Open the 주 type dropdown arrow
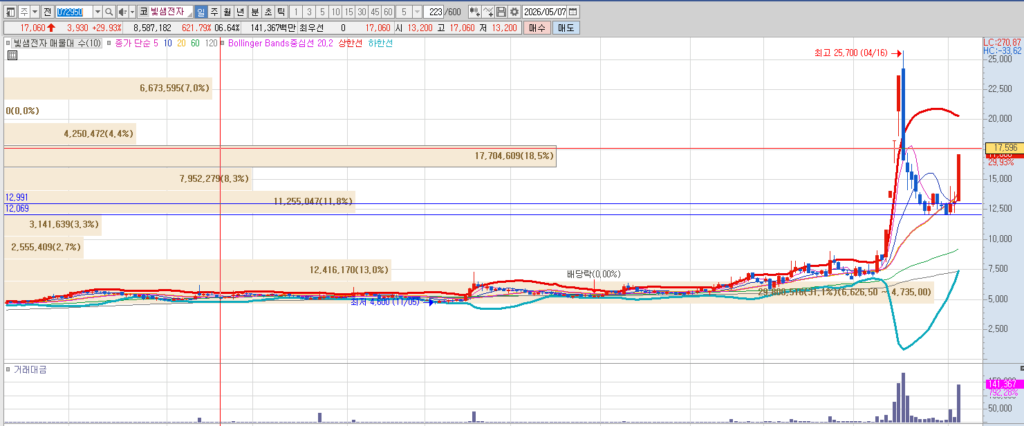Image resolution: width=1024 pixels, height=426 pixels. click(35, 12)
